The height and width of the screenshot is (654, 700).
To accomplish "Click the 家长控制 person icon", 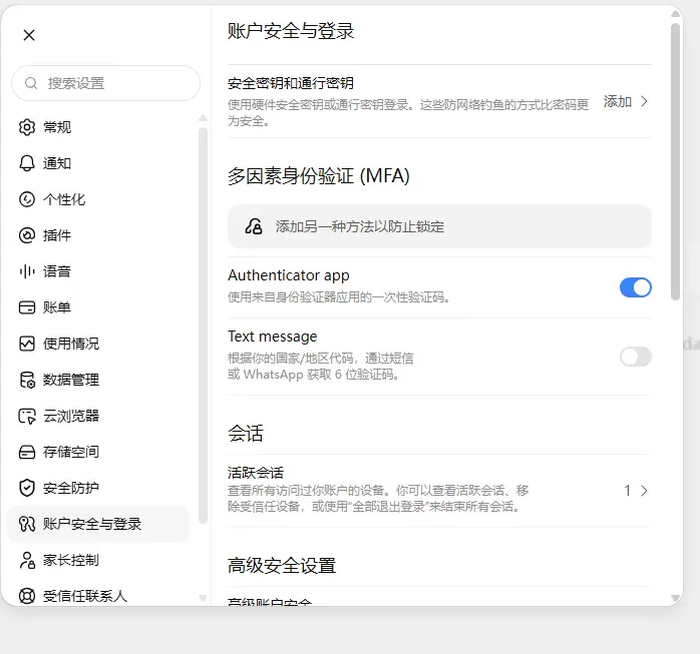I will pyautogui.click(x=27, y=560).
